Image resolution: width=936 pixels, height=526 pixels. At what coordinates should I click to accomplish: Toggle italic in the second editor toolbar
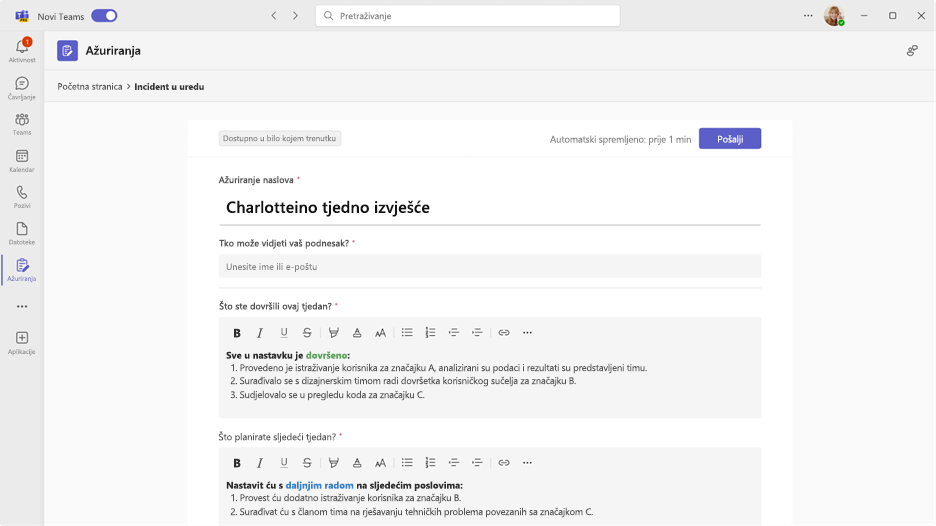click(x=260, y=463)
